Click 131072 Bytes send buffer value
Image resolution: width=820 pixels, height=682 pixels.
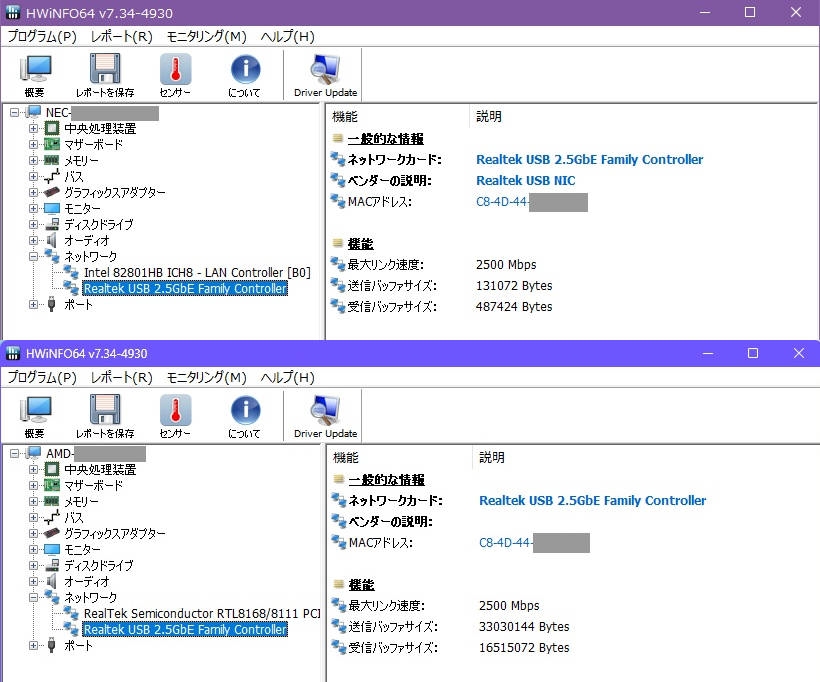(514, 286)
